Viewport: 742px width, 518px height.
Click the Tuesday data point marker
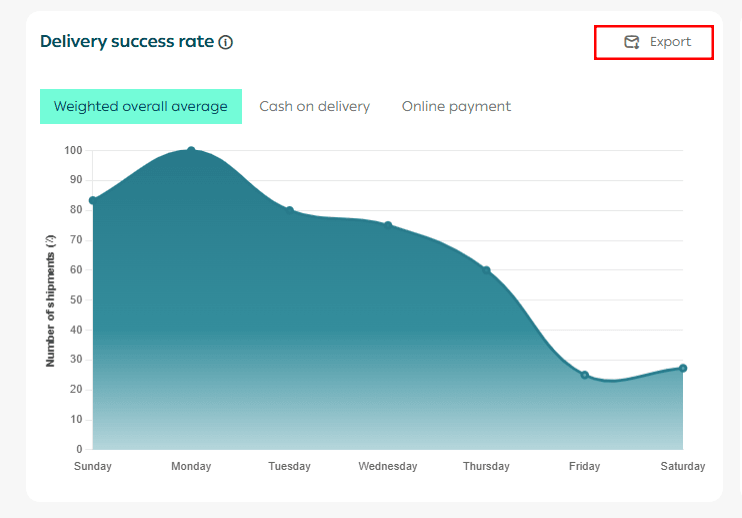point(290,210)
